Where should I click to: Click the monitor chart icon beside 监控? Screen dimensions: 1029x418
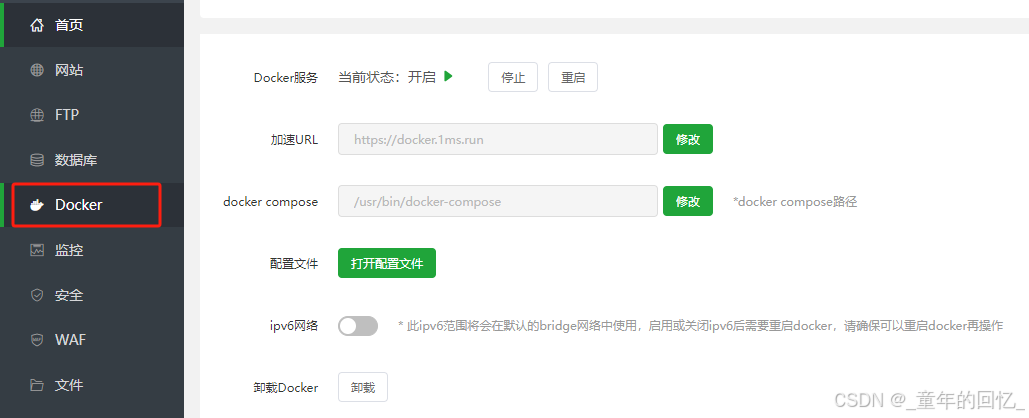coord(37,250)
